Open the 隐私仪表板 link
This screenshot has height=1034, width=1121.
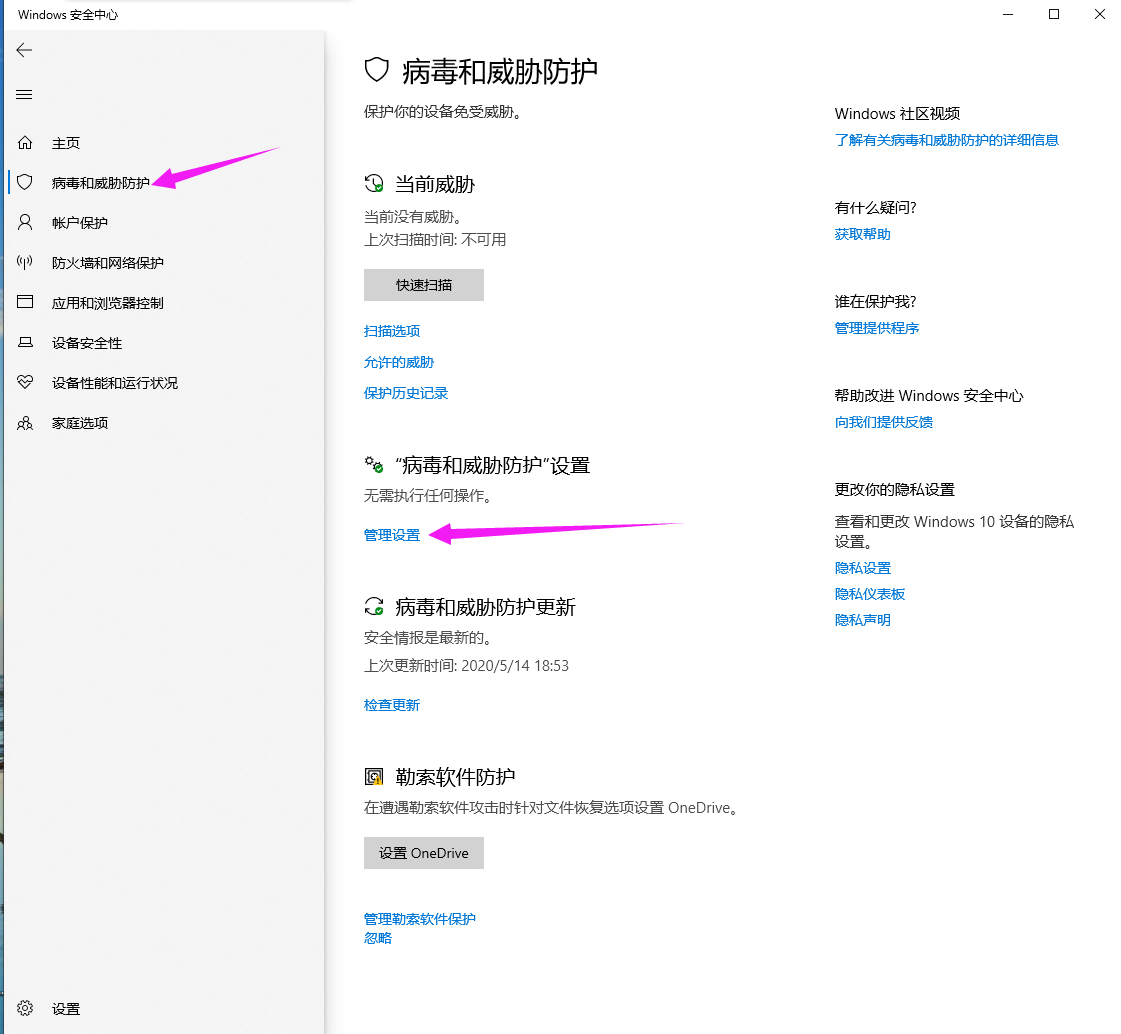pyautogui.click(x=869, y=594)
